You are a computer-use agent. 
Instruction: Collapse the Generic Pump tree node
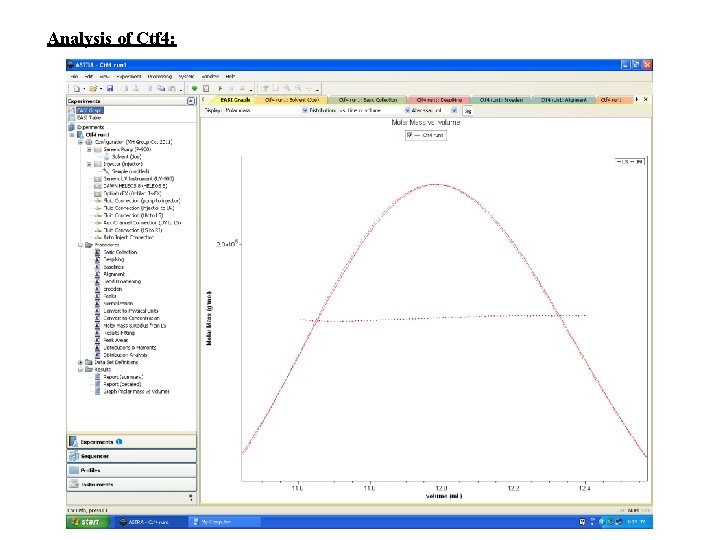[x=90, y=150]
